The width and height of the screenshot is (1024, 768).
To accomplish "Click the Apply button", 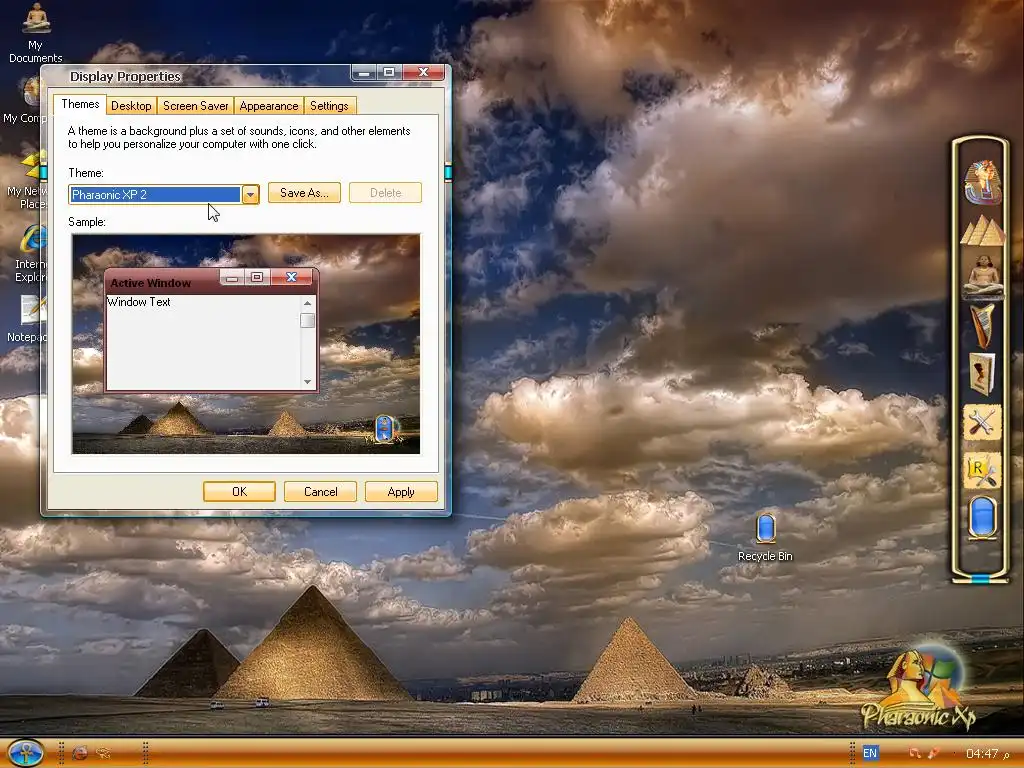I will (401, 492).
